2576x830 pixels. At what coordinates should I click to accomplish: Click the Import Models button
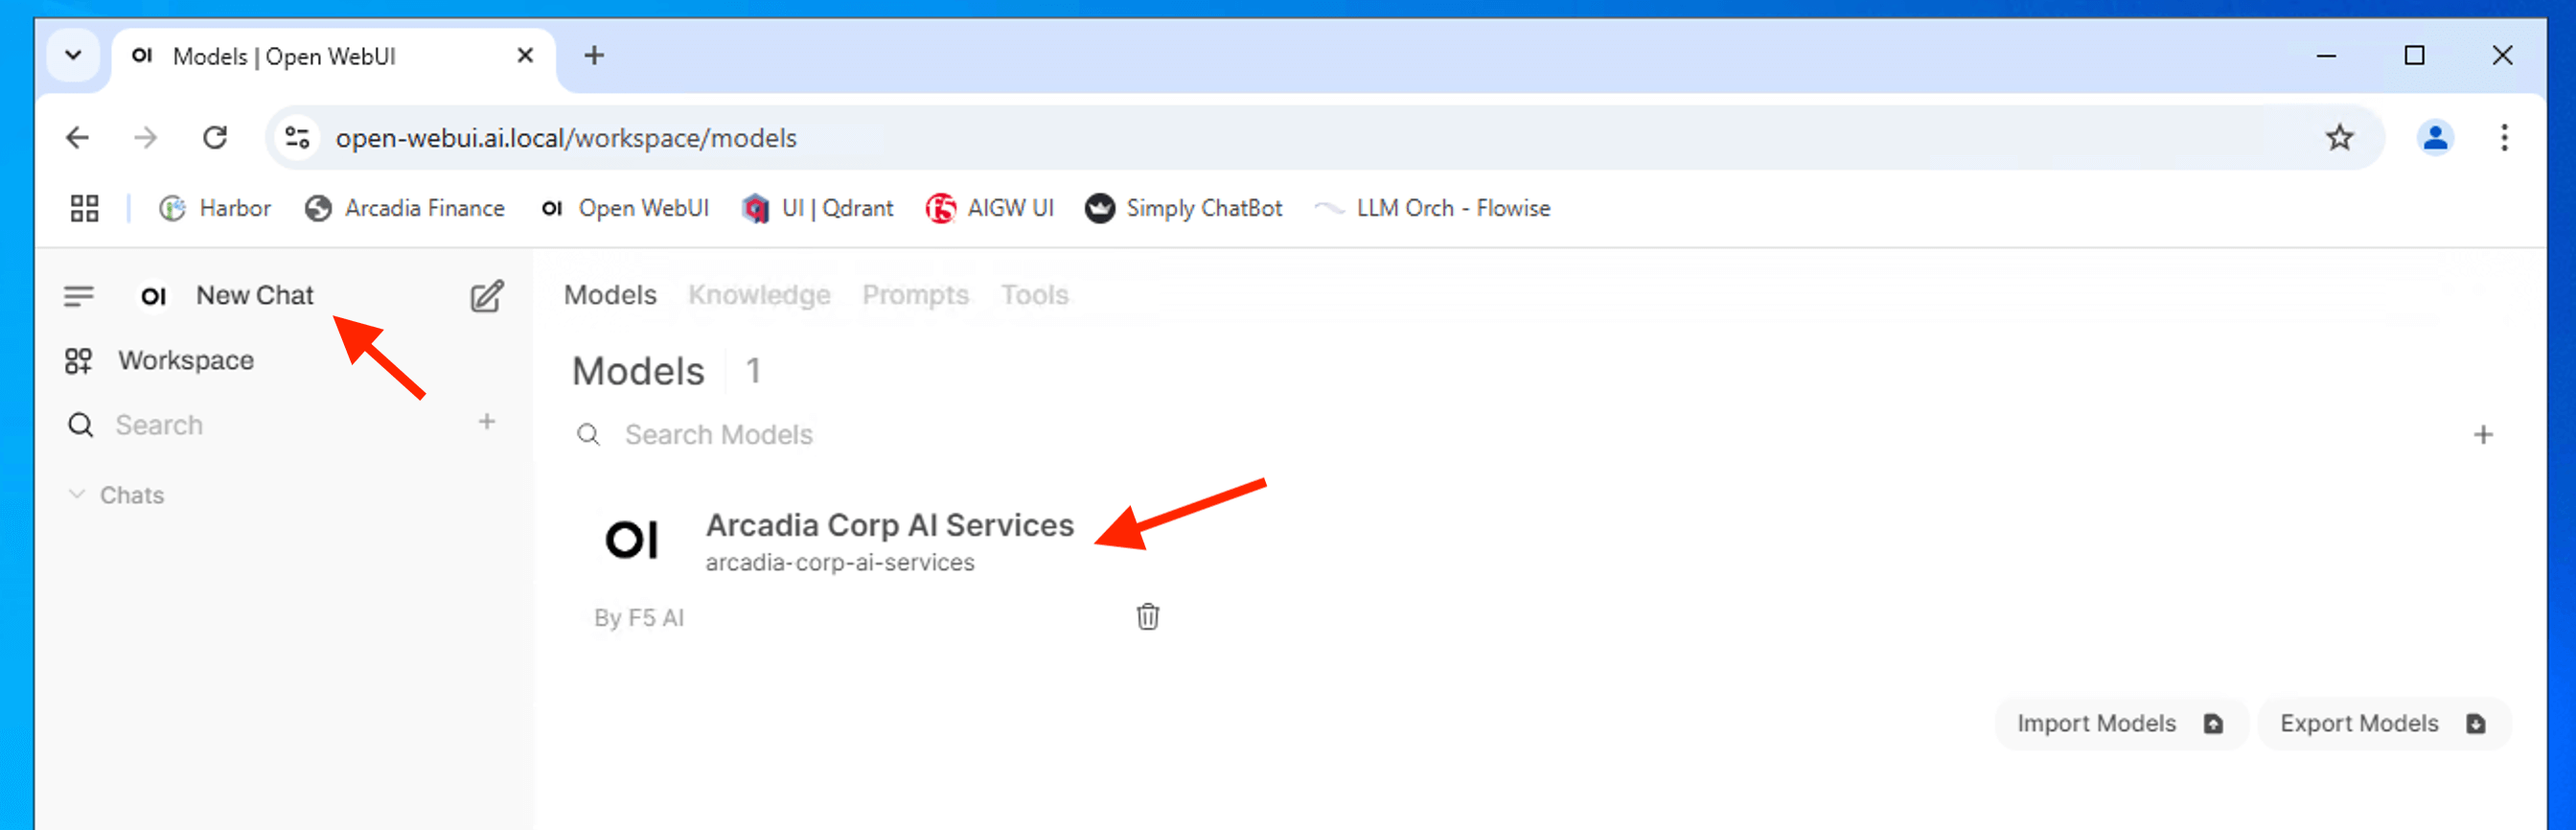[2119, 723]
